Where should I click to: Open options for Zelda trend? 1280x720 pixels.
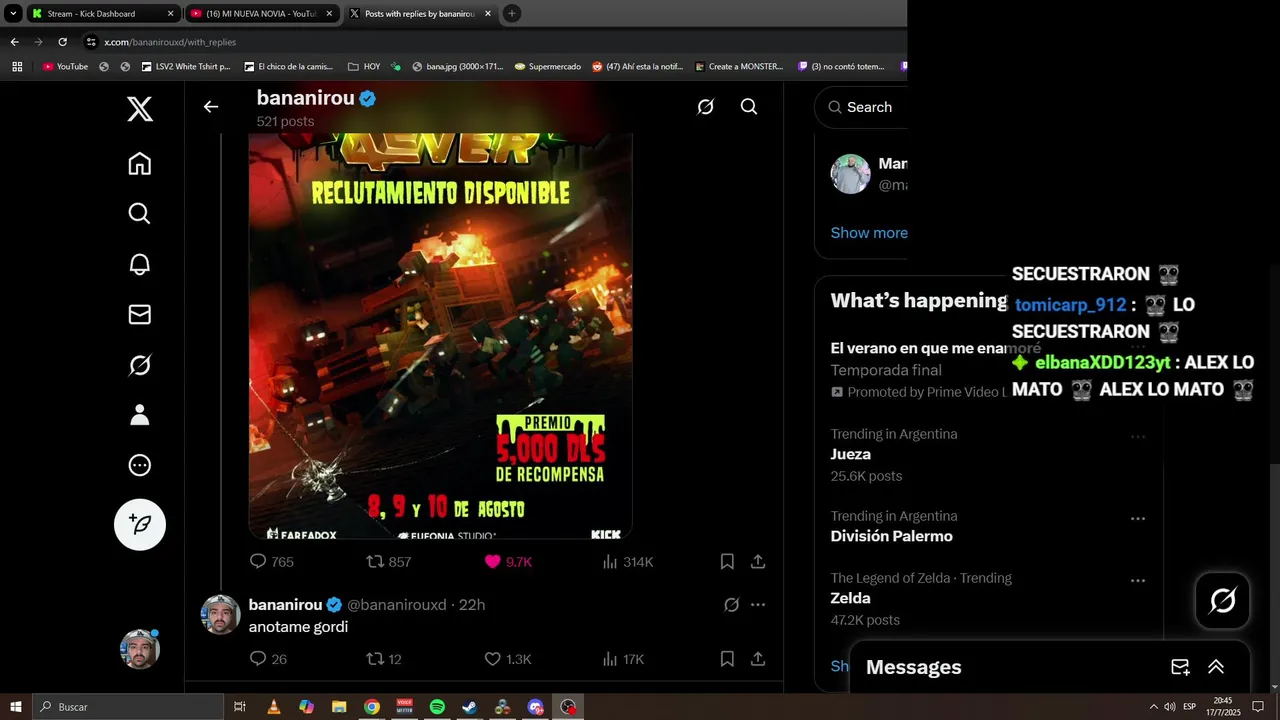click(1138, 580)
